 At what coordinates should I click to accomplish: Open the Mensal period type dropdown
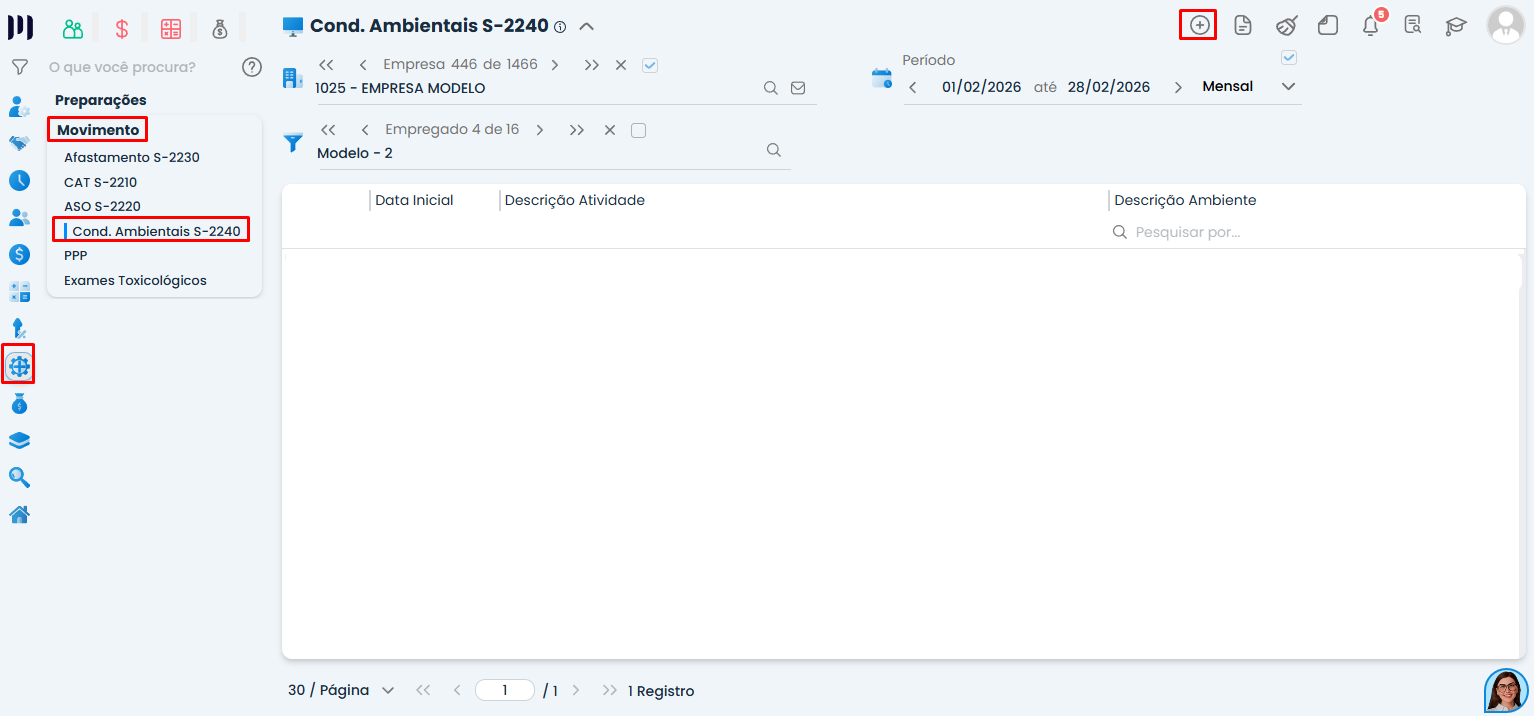[1249, 87]
